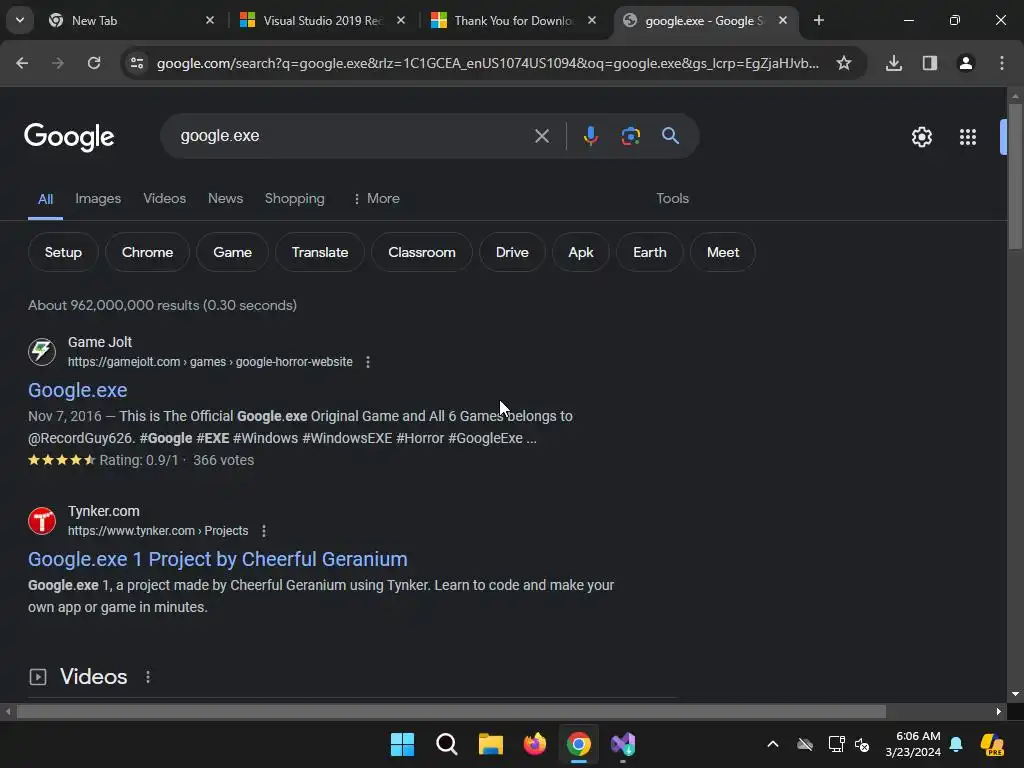Open Tynker result options menu
Screen dimensions: 1024x768
click(264, 531)
